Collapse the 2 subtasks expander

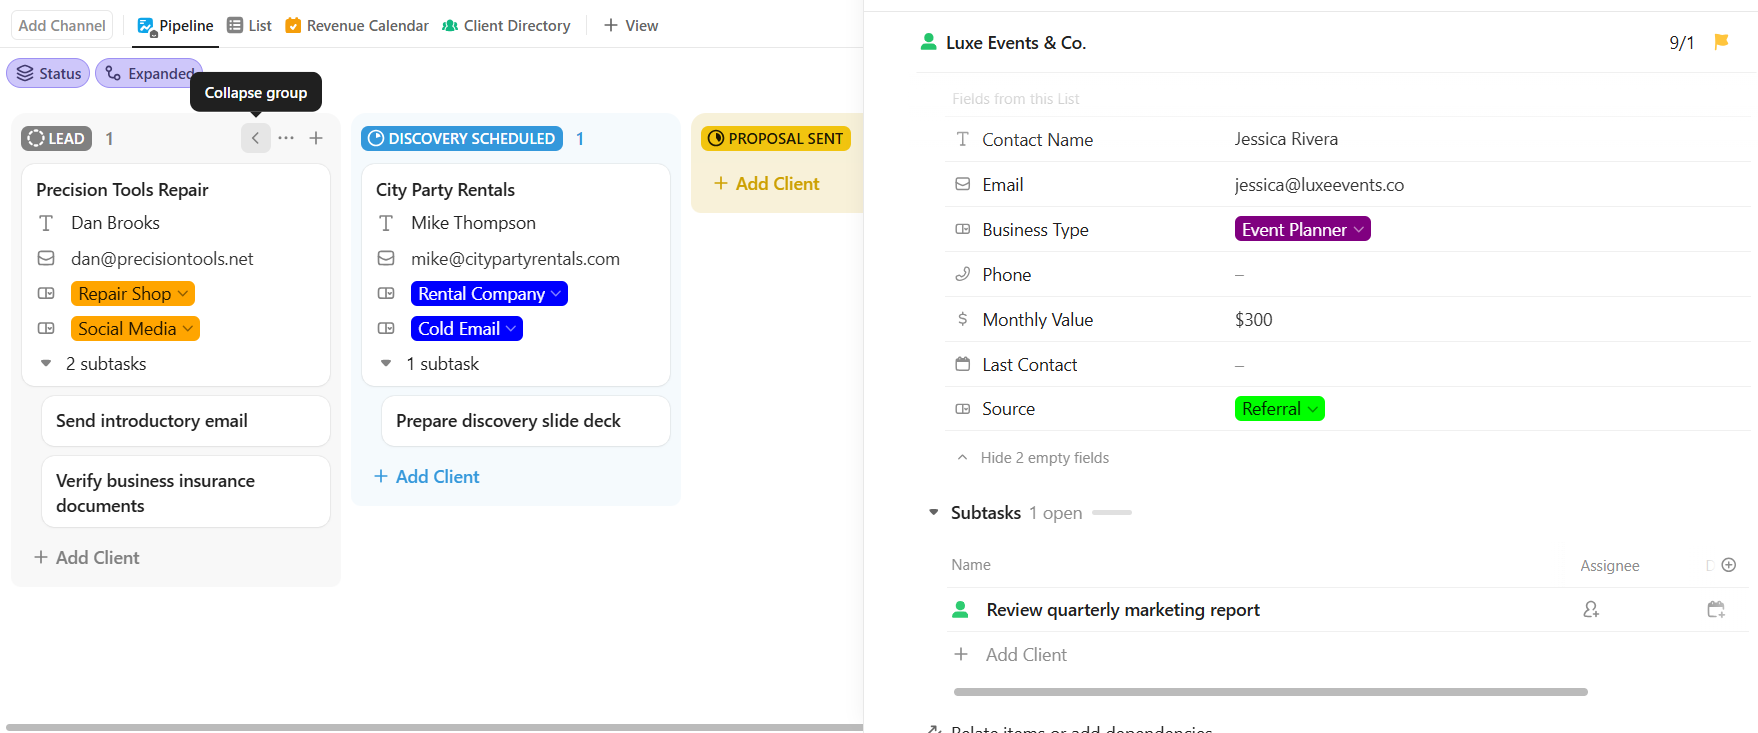46,363
